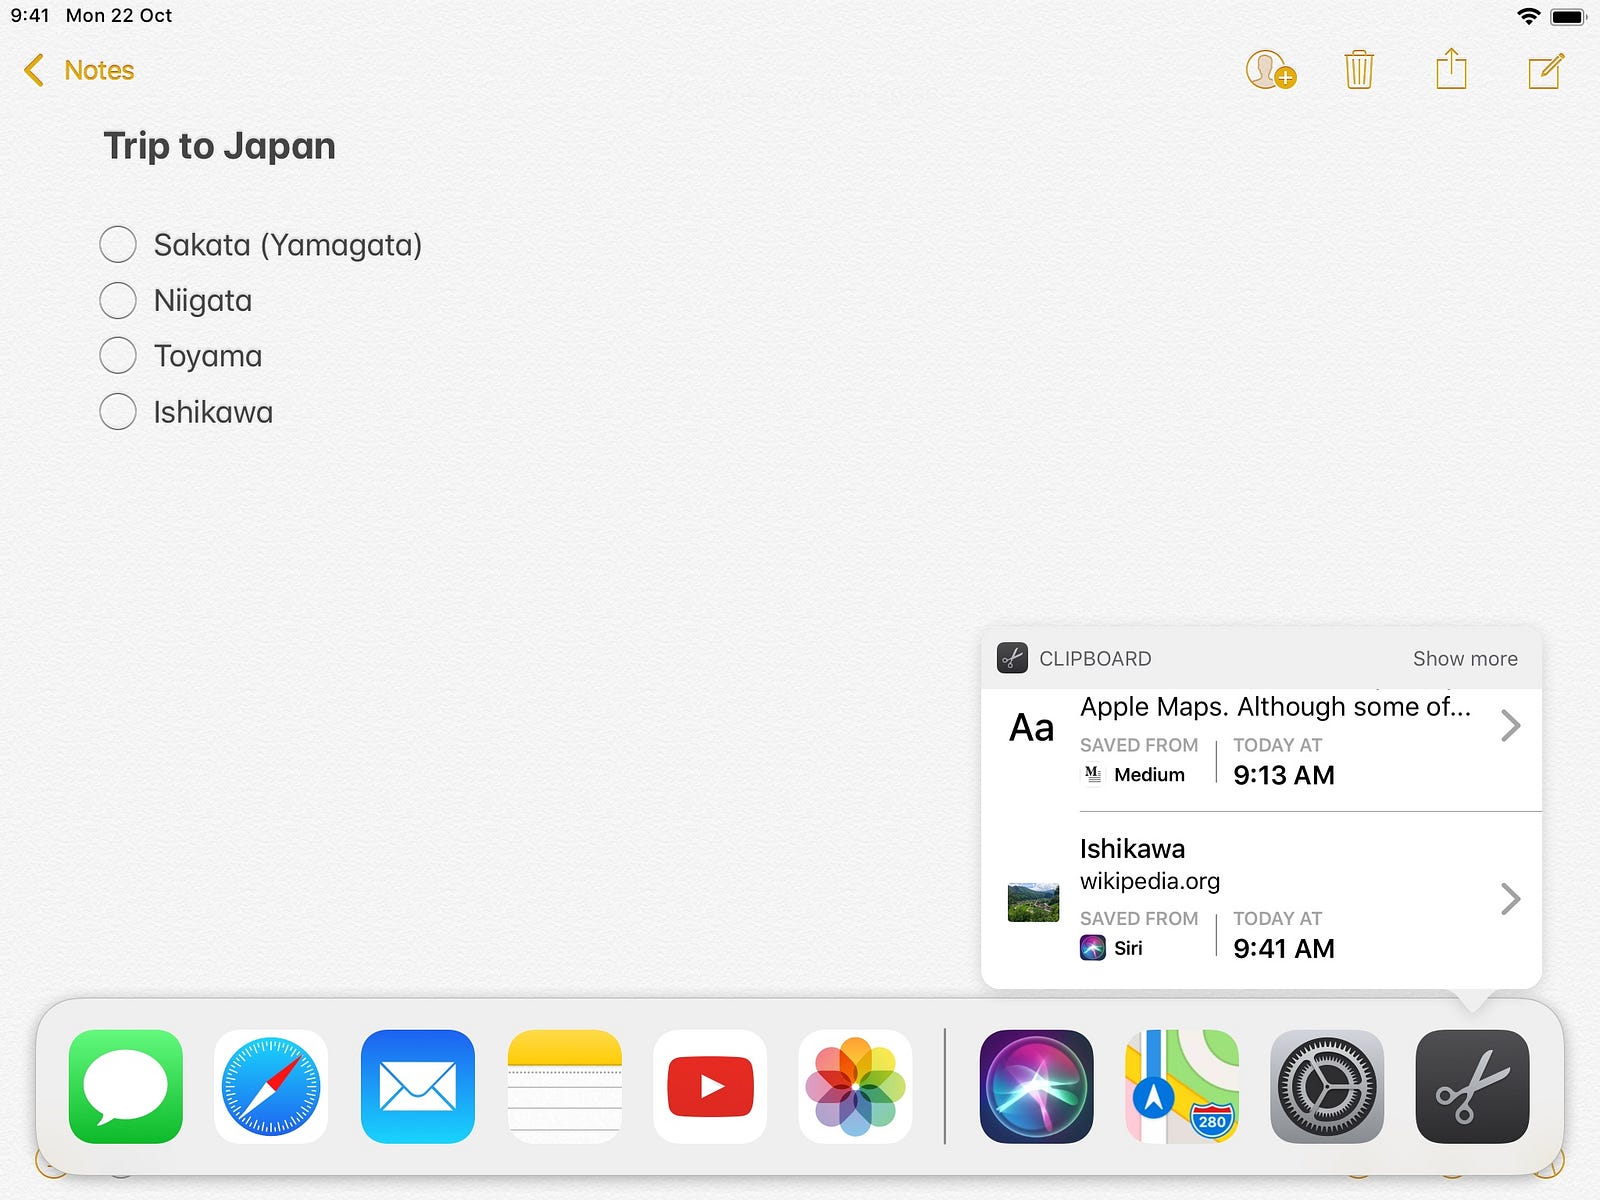Viewport: 1600px width, 1200px height.
Task: Open Settings from the dock
Action: coord(1327,1087)
